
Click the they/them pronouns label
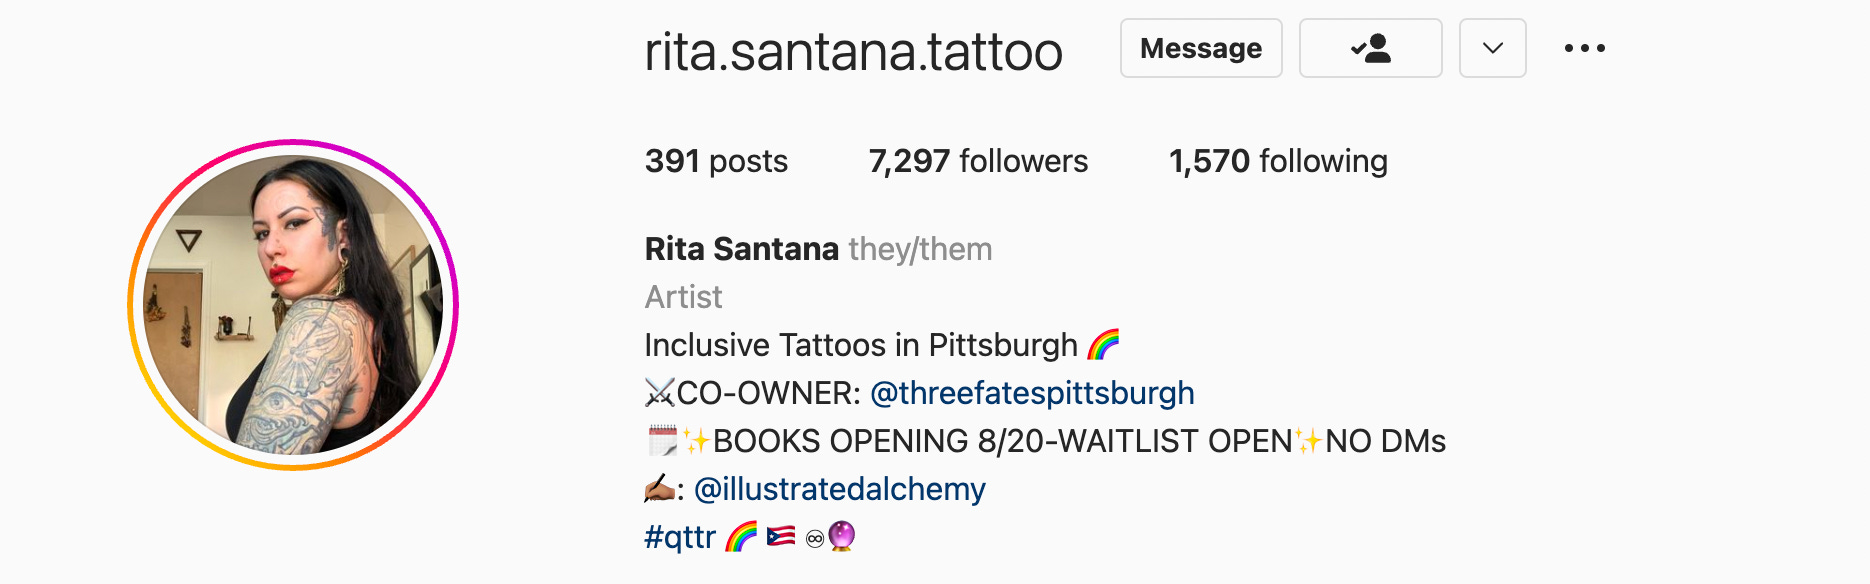[x=920, y=249]
